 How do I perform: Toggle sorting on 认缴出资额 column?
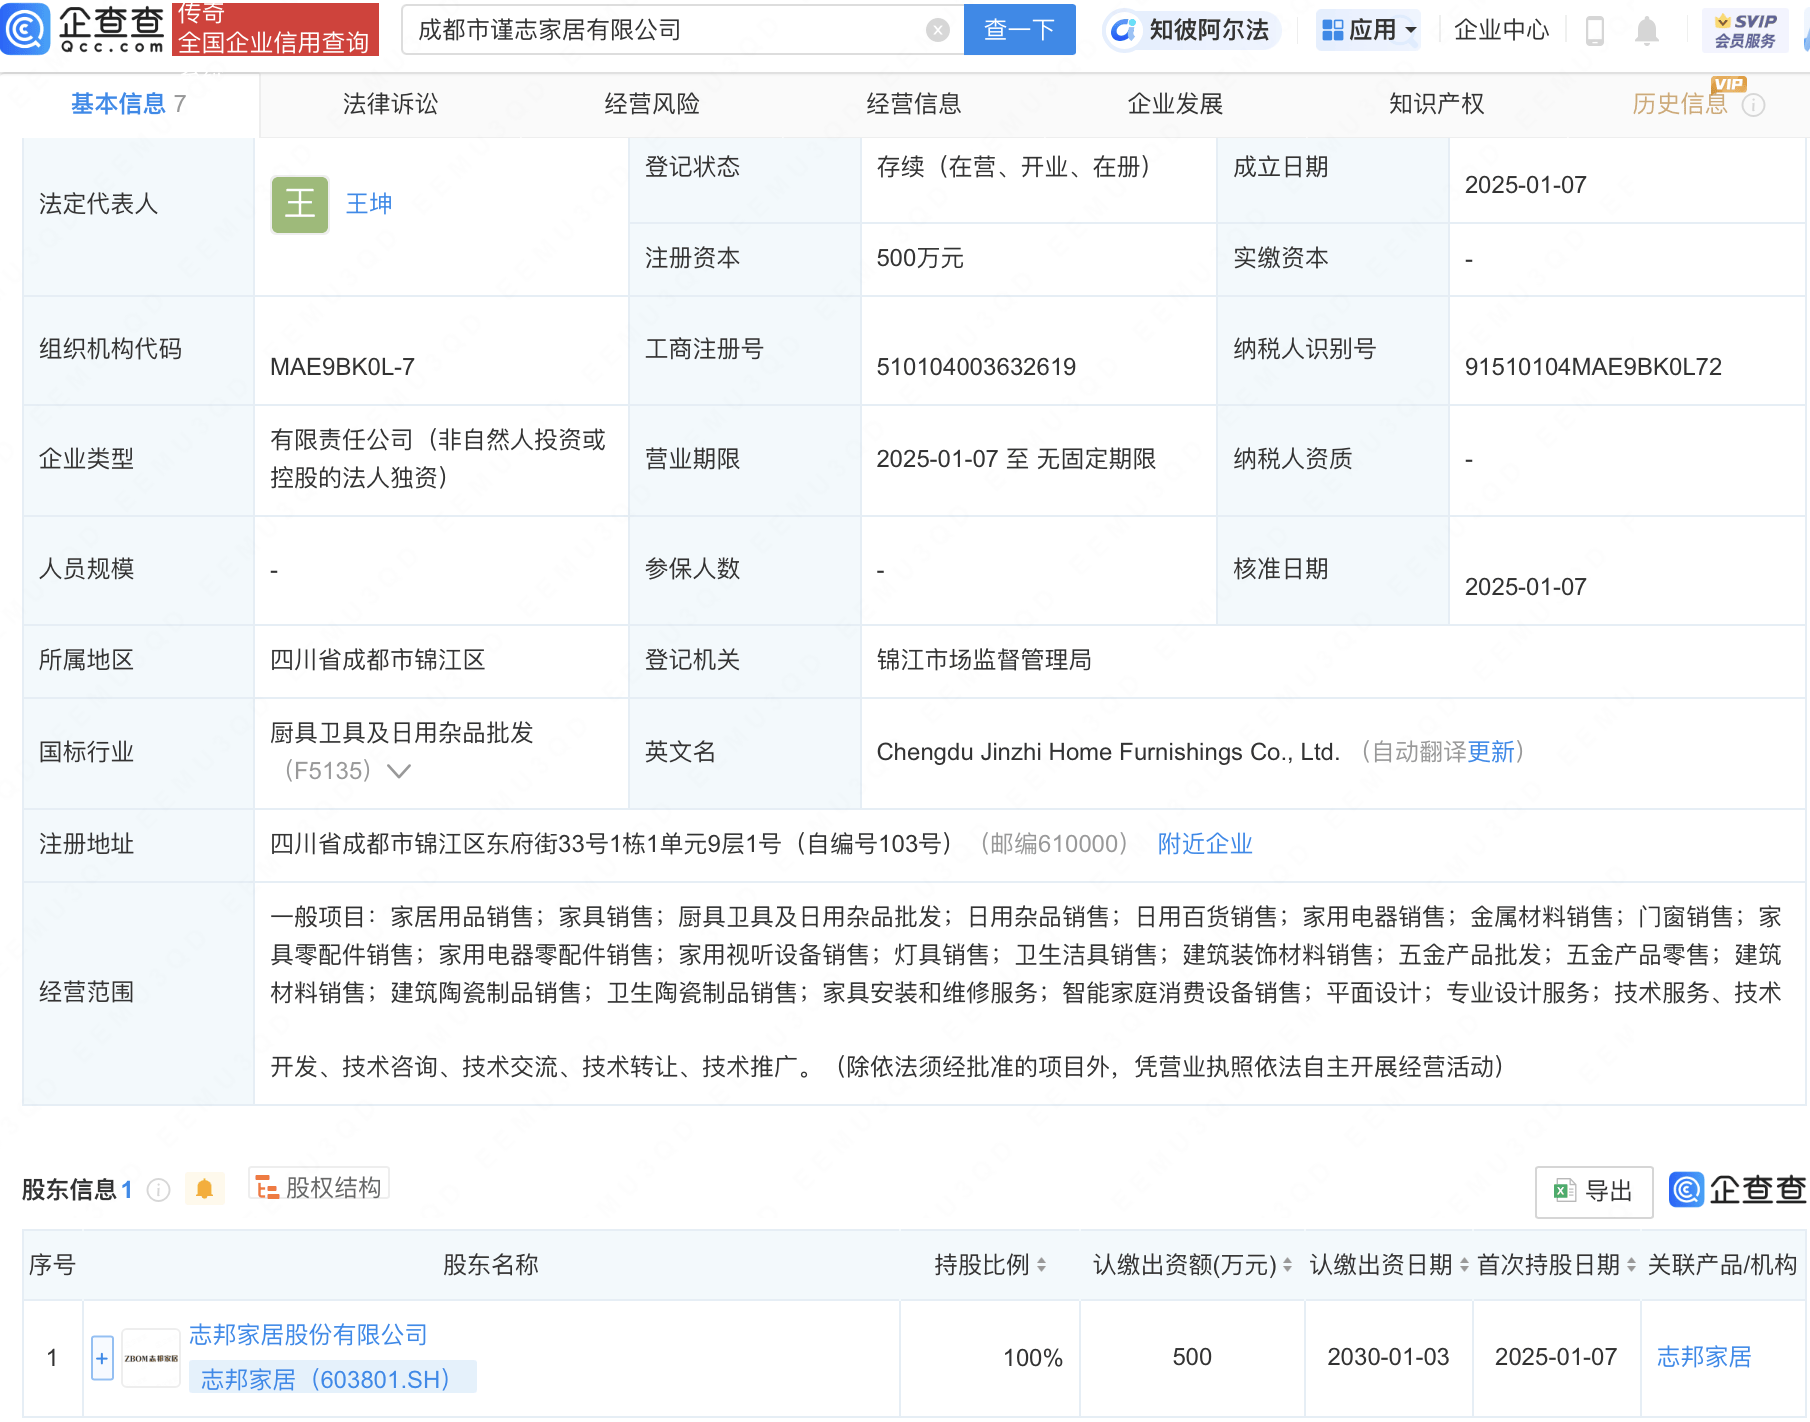click(1285, 1265)
